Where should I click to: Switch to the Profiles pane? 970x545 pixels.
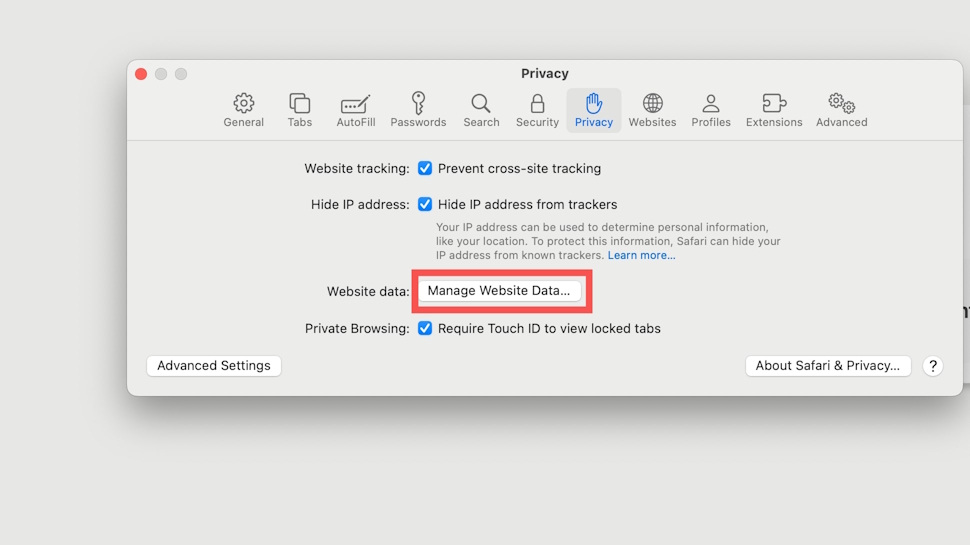pos(711,110)
